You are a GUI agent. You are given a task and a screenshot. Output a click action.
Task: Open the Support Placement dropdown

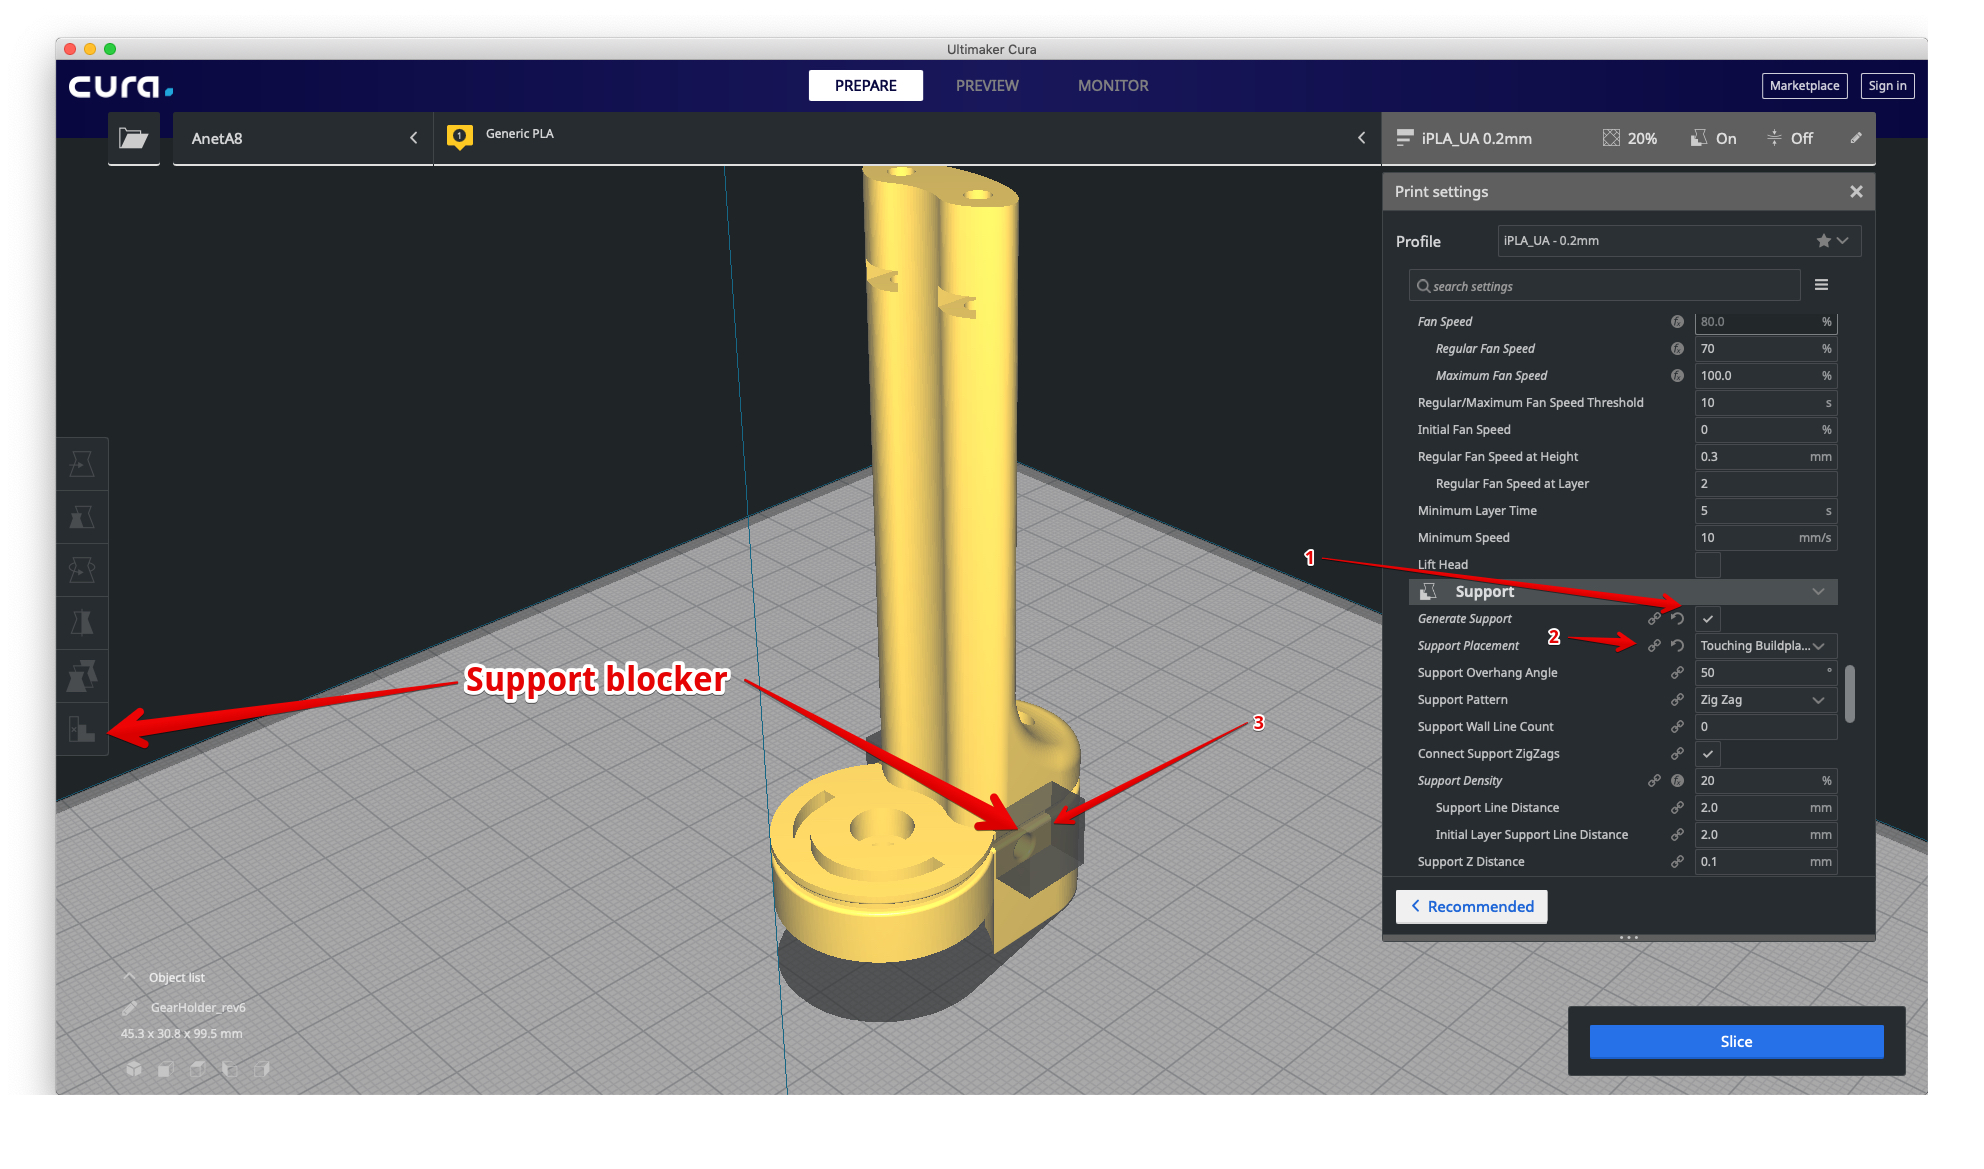point(1764,645)
